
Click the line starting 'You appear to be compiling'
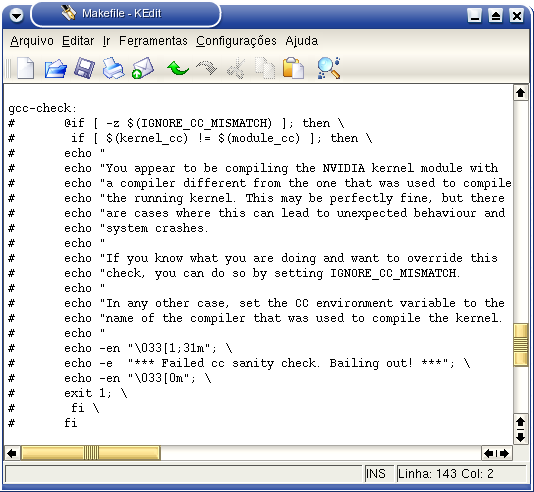coord(253,168)
